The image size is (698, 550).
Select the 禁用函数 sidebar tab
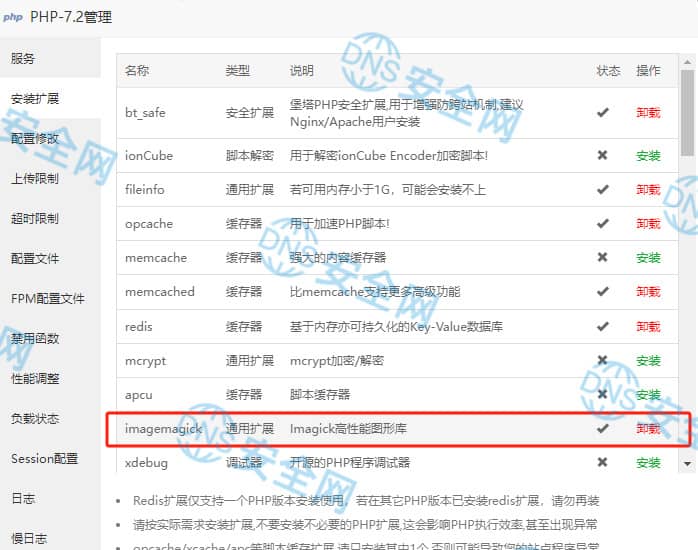point(50,338)
